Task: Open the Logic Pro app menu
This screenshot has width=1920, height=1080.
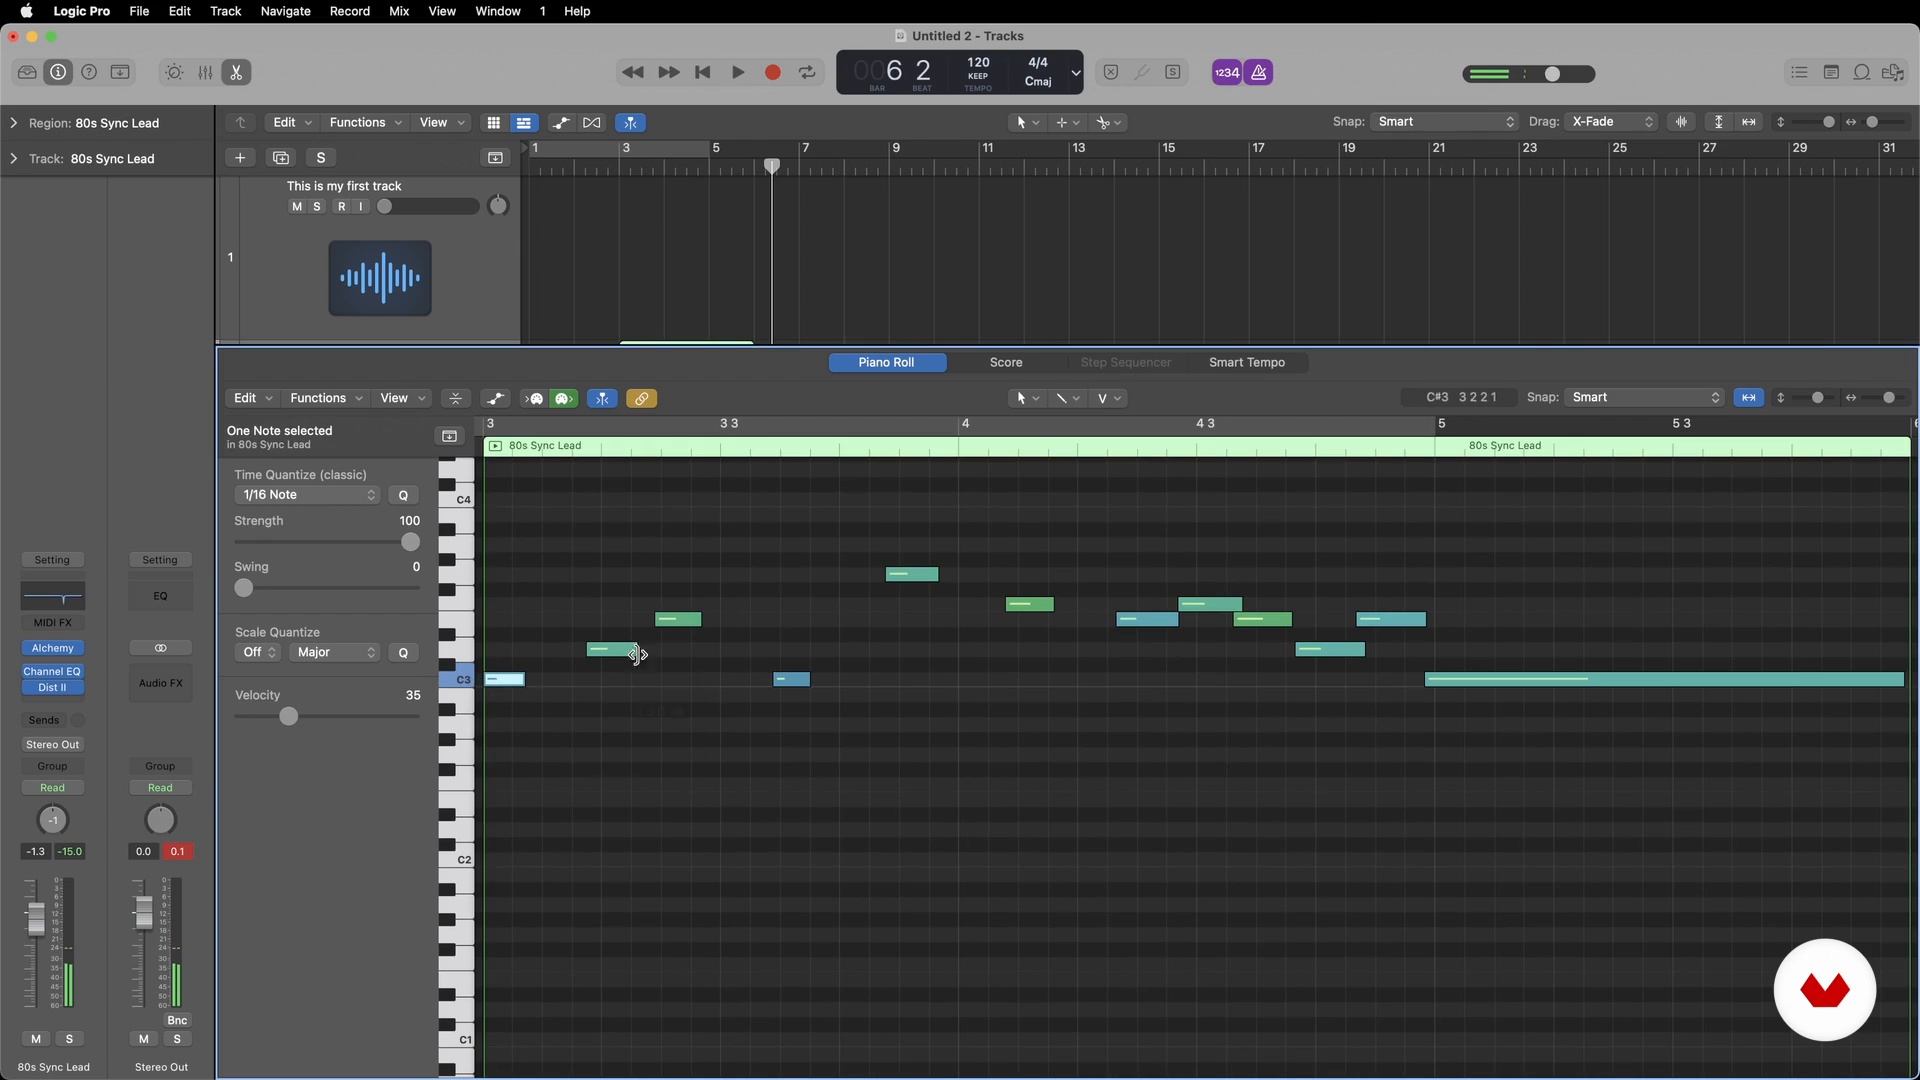Action: tap(82, 11)
